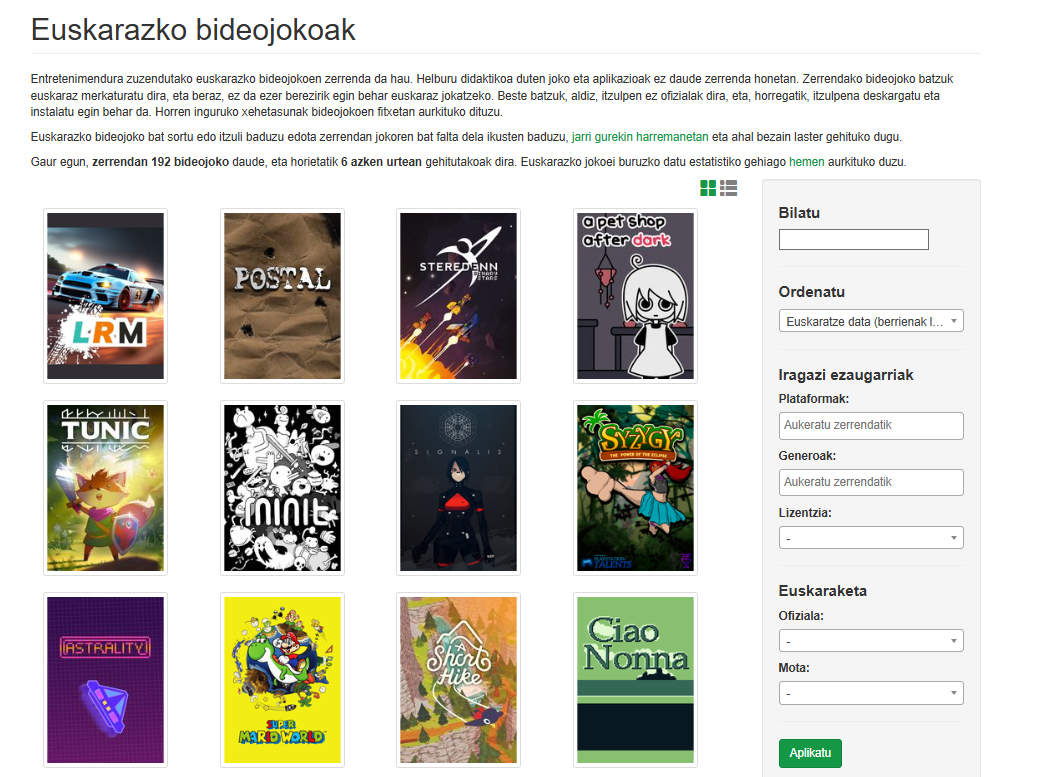Click the 'Euskarazko bideojokoak' heading
This screenshot has height=777, width=1049.
point(193,30)
